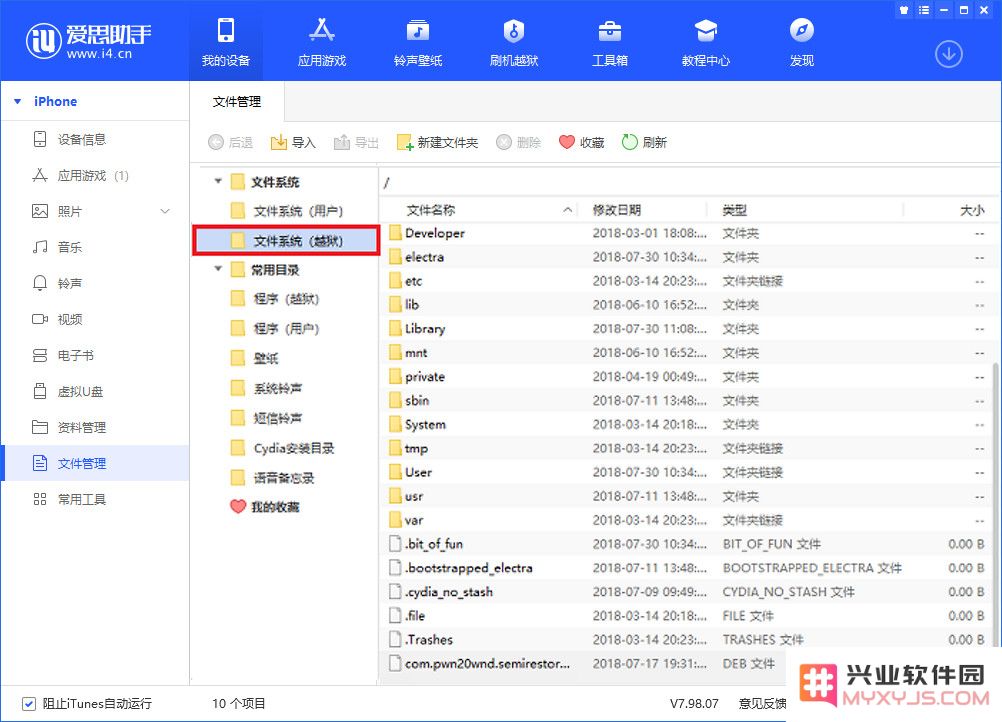The height and width of the screenshot is (722, 1002).
Task: Select 程序 (越狱) tree item
Action: (275, 298)
